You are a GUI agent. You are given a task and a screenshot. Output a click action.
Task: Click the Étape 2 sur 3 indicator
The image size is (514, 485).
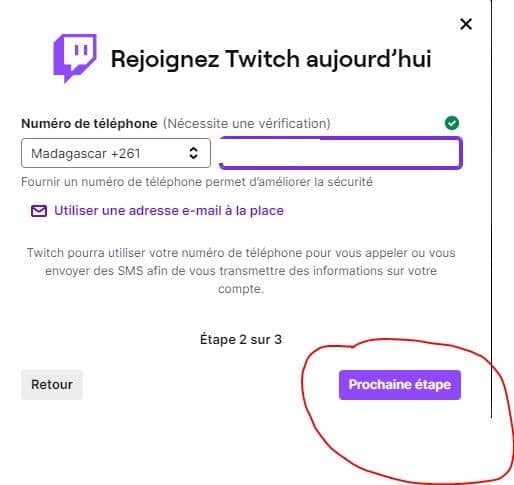(241, 340)
